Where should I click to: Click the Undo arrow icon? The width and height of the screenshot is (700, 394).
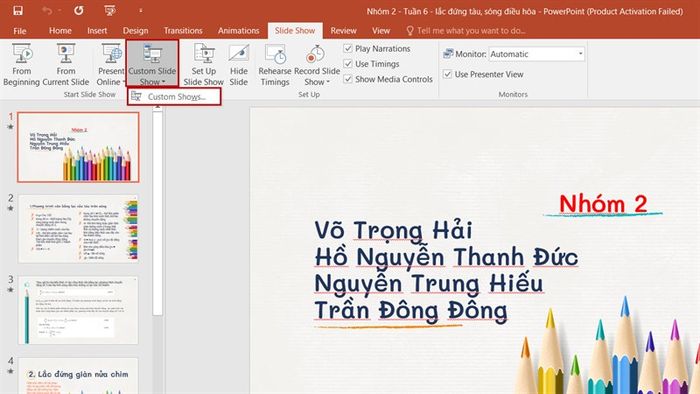(x=47, y=11)
